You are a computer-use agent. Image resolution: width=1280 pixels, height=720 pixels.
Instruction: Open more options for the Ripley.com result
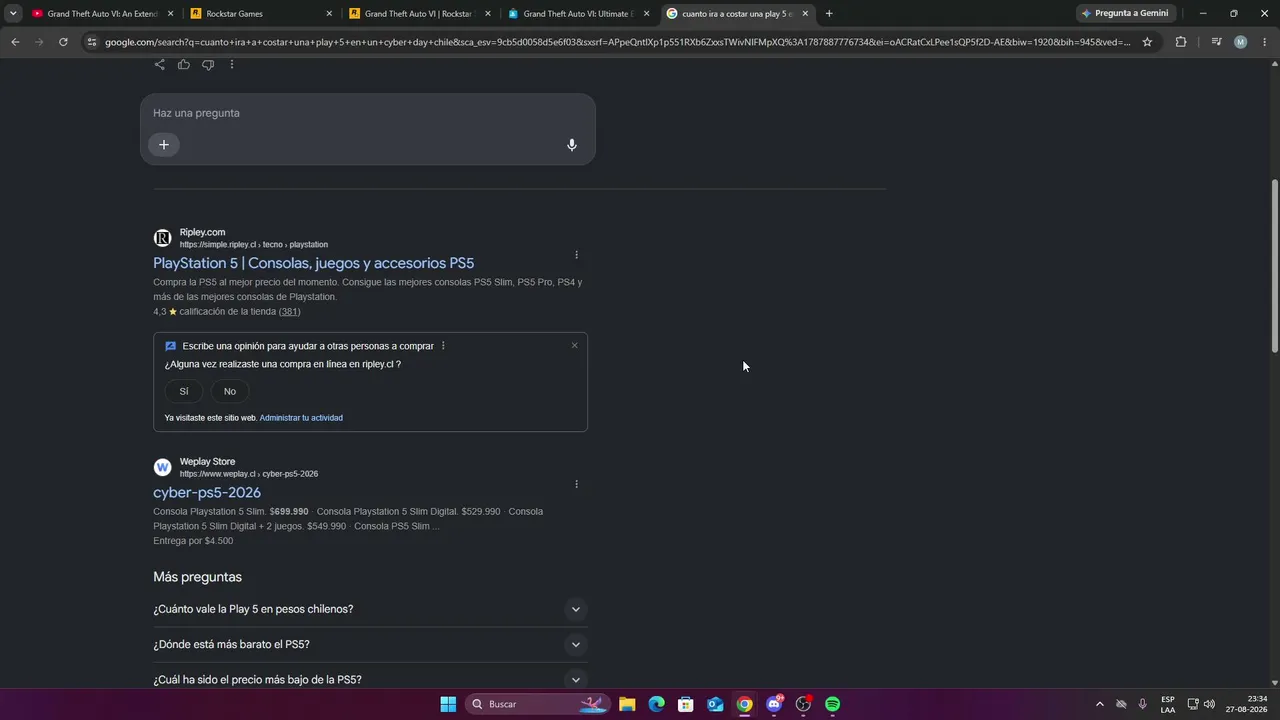(576, 255)
